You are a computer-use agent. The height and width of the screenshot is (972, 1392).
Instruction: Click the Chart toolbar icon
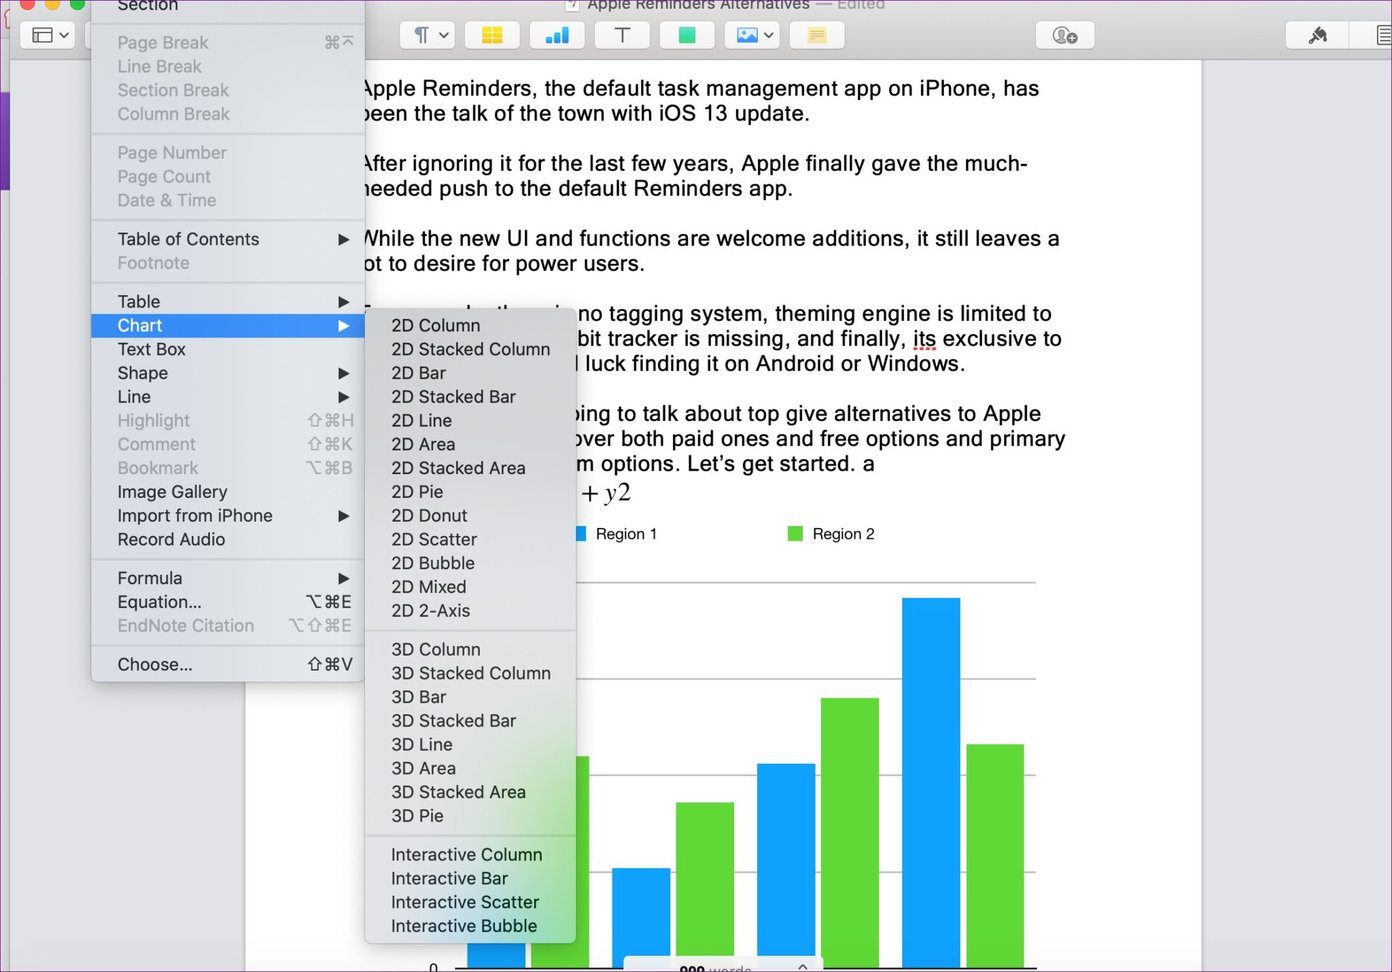557,35
